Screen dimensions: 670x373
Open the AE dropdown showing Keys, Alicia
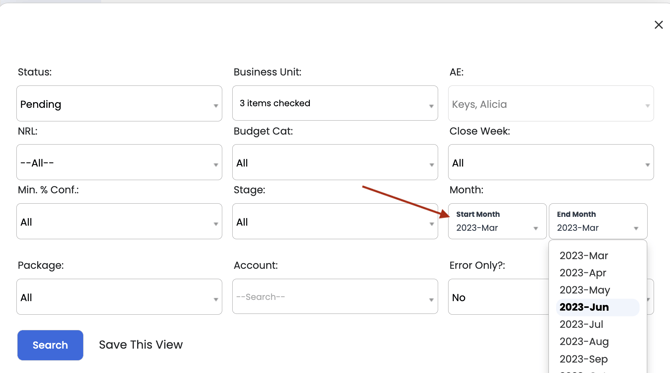tap(551, 103)
